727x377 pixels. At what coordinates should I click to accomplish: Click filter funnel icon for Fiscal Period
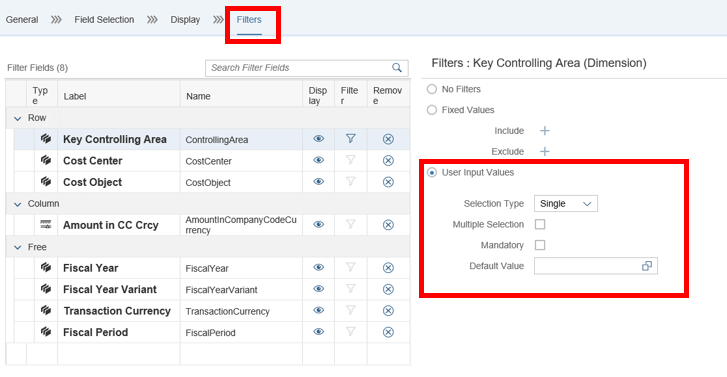pos(351,332)
